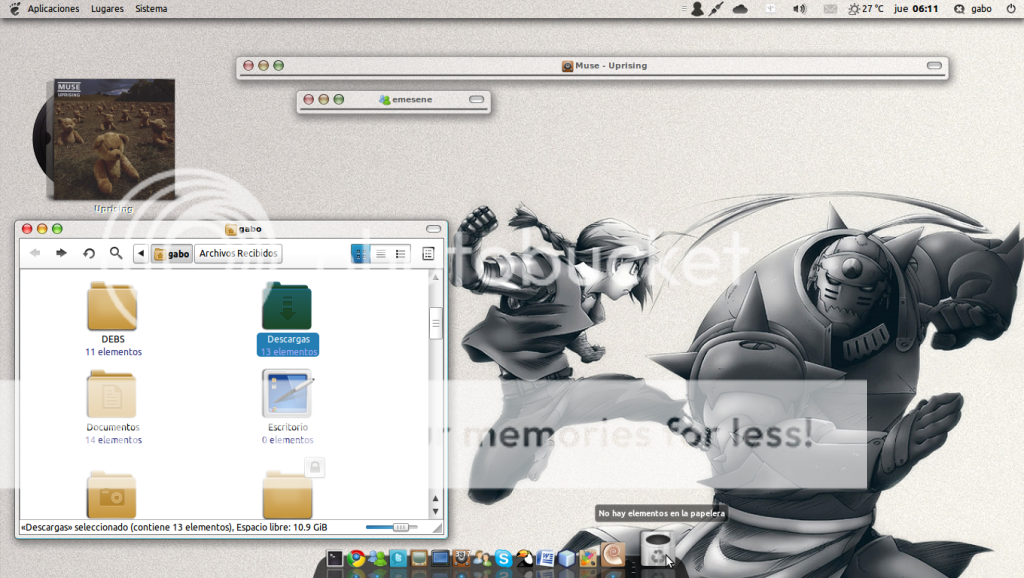Switch to compact view mode

401,254
